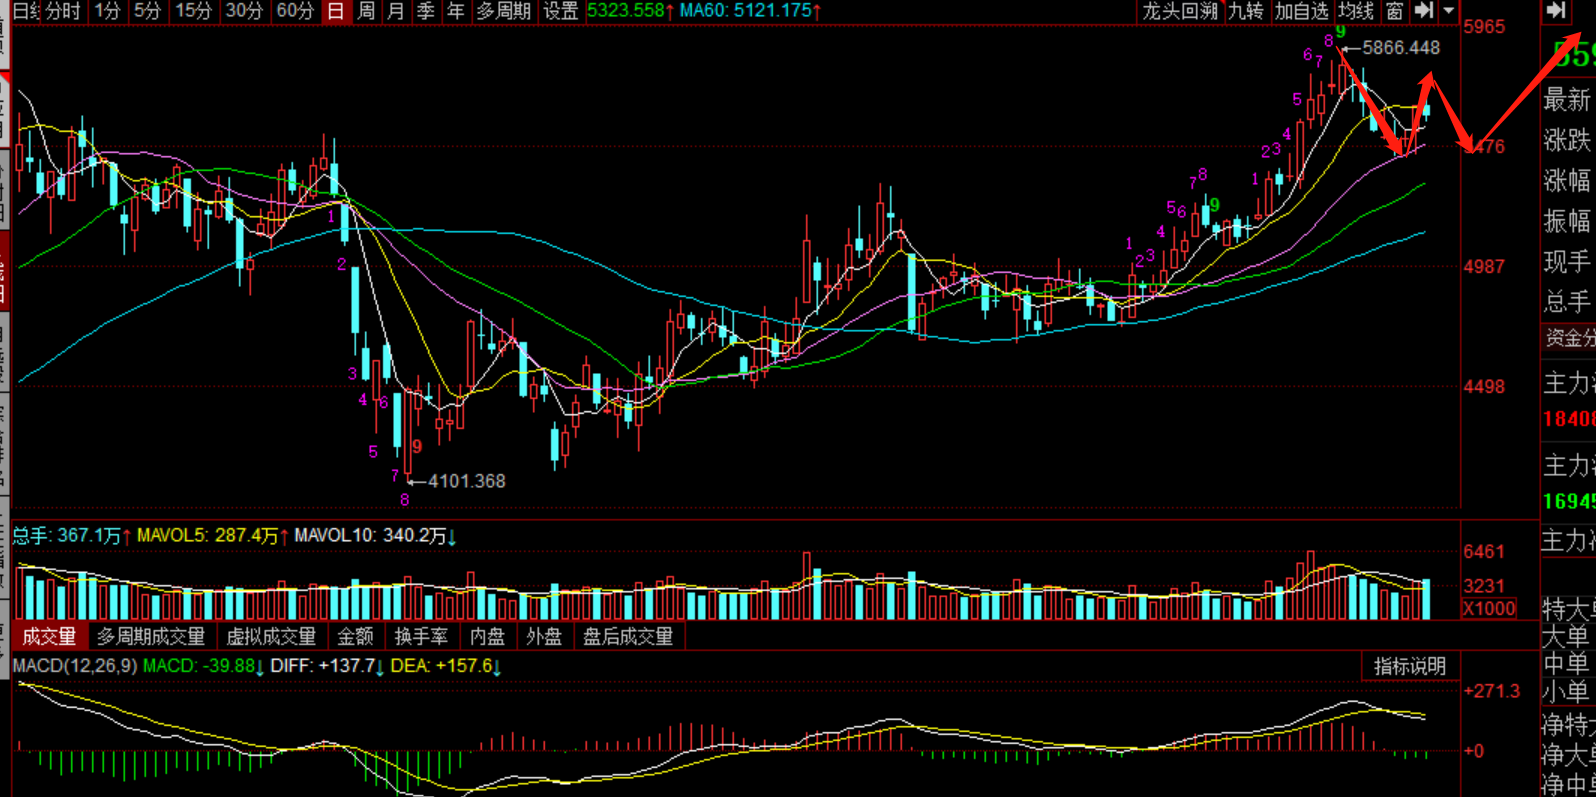Switch to the 年 yearly period
The width and height of the screenshot is (1596, 797).
456,11
